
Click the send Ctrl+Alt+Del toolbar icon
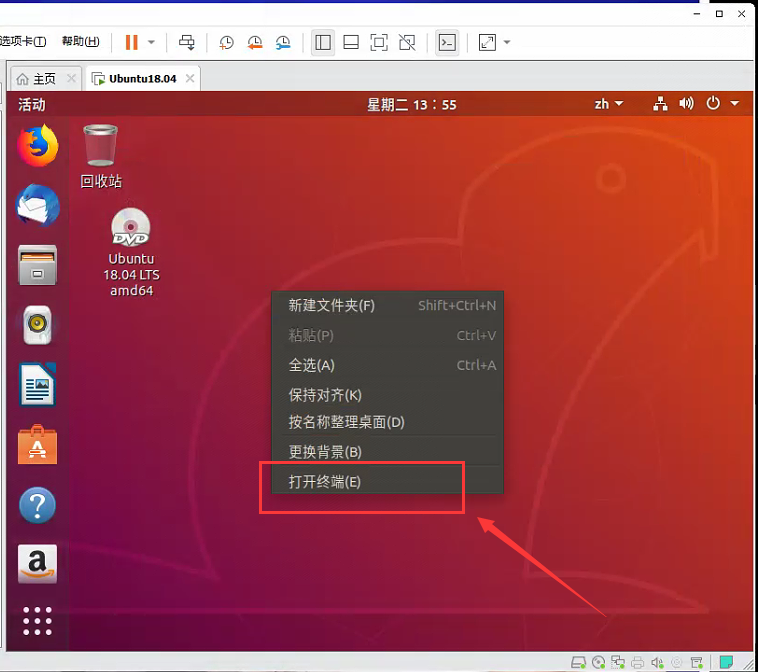tap(187, 43)
